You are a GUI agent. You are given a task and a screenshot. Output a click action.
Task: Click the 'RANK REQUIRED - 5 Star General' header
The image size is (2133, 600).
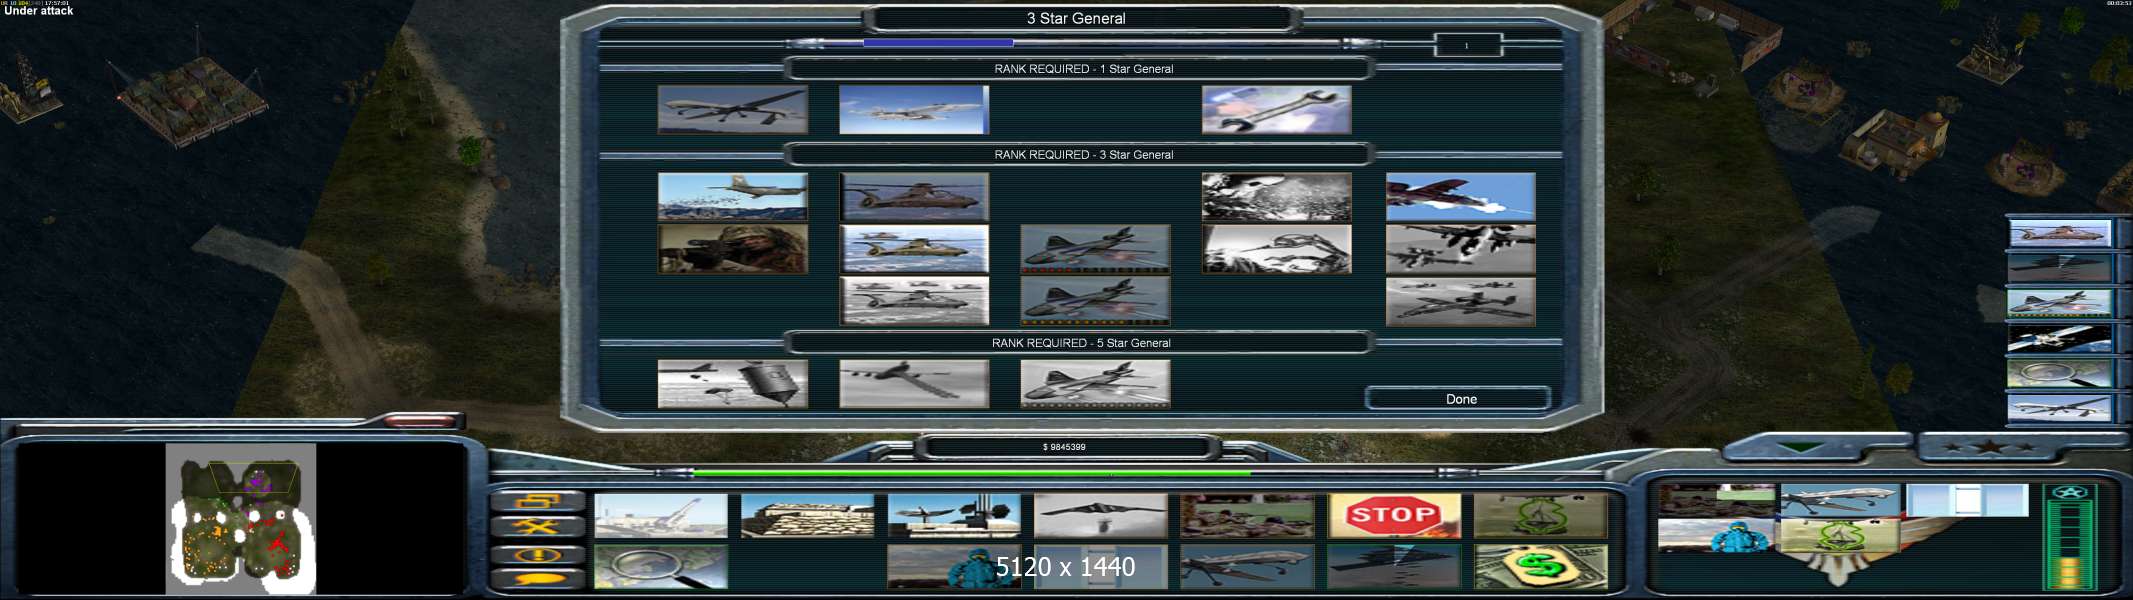click(1081, 343)
